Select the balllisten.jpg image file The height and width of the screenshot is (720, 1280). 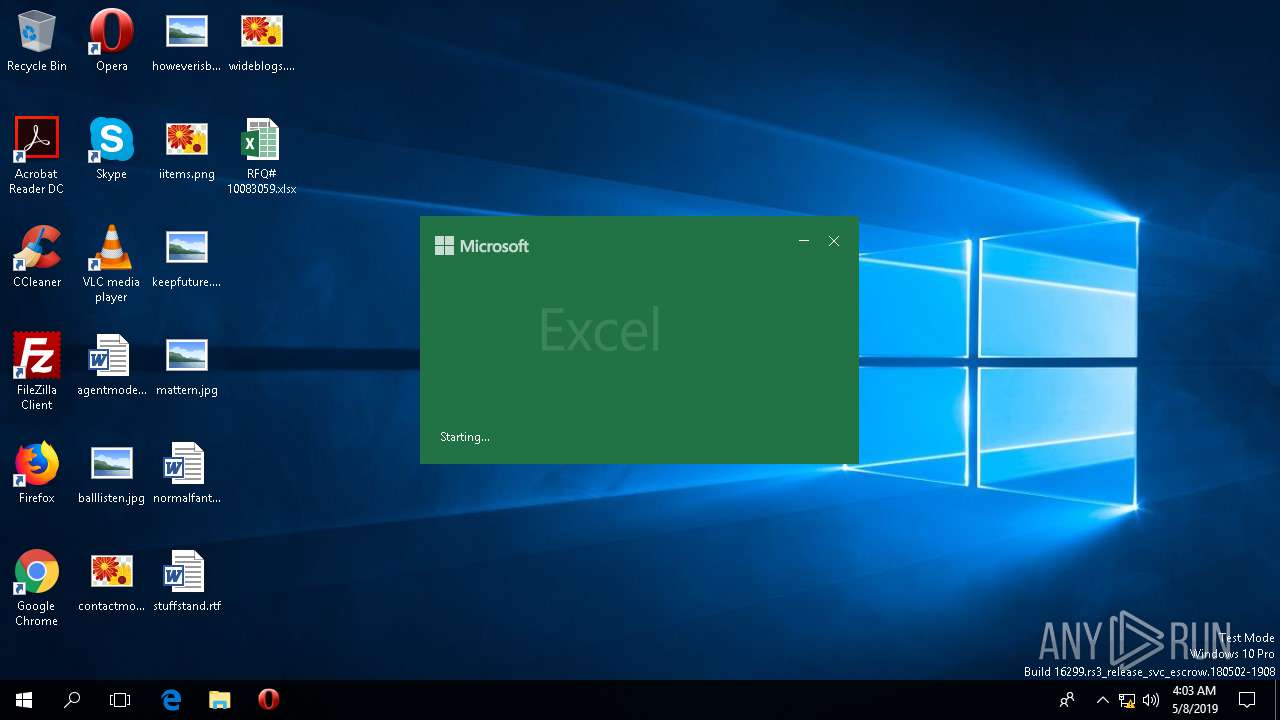111,473
